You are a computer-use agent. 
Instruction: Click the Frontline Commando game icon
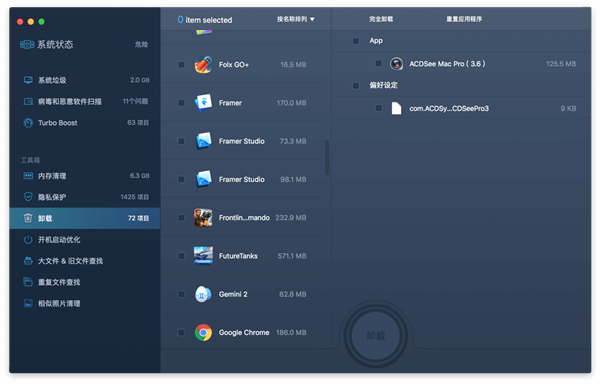(203, 218)
